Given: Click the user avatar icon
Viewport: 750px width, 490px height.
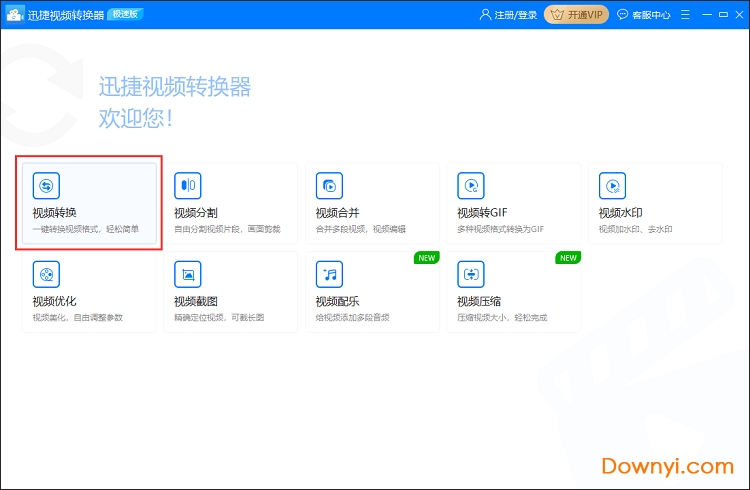Looking at the screenshot, I should click(x=485, y=15).
